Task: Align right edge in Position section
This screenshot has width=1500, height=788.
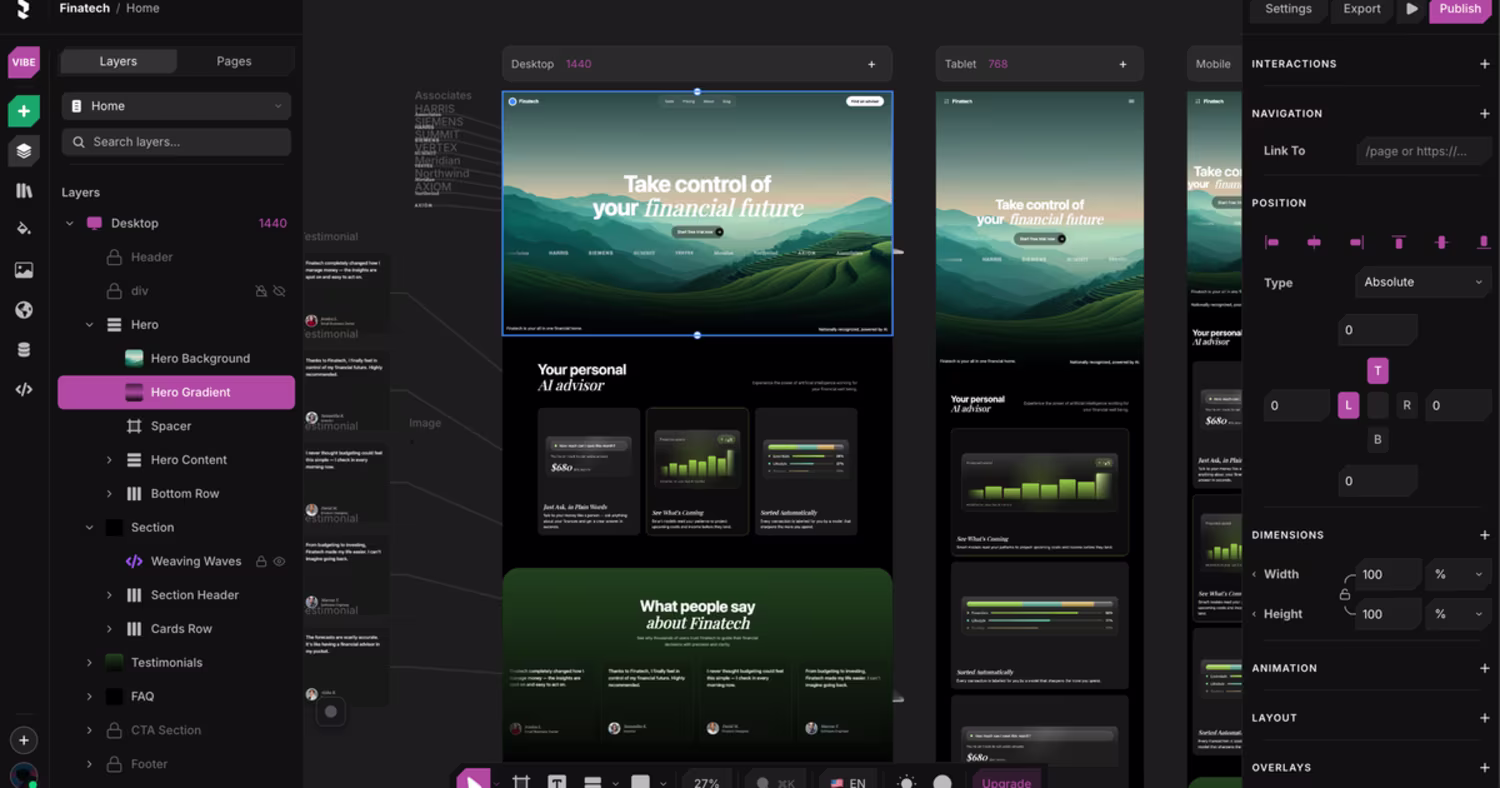Action: tap(1356, 242)
